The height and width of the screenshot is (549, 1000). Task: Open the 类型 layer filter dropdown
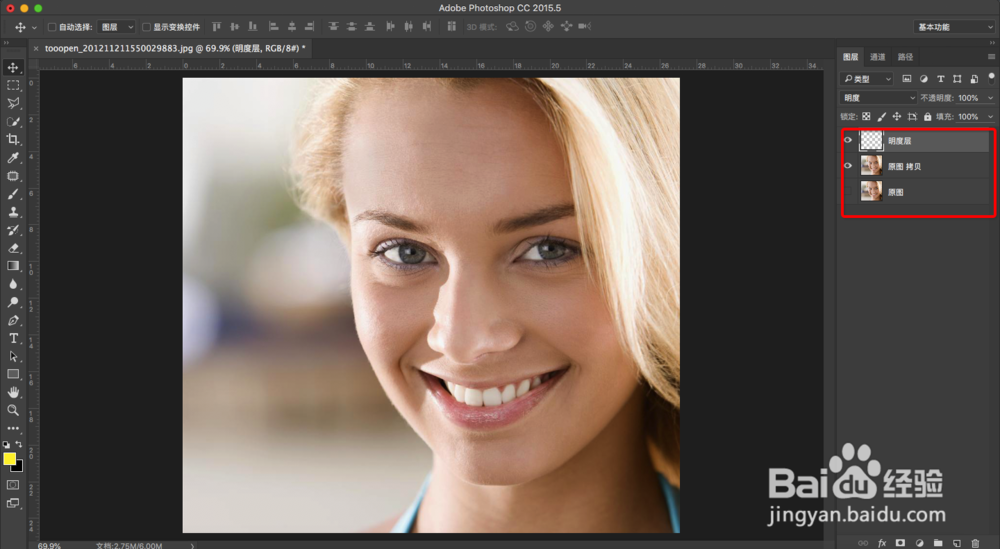[x=867, y=78]
